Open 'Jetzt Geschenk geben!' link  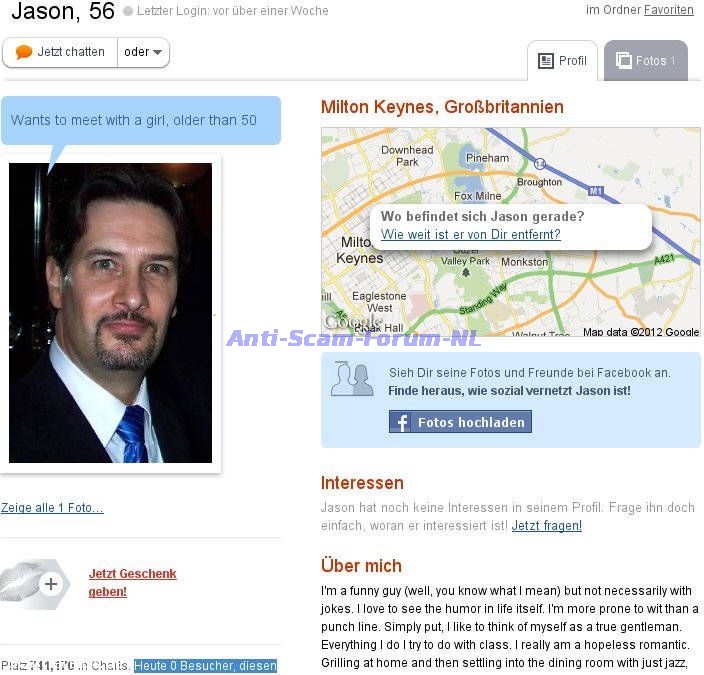[x=132, y=582]
